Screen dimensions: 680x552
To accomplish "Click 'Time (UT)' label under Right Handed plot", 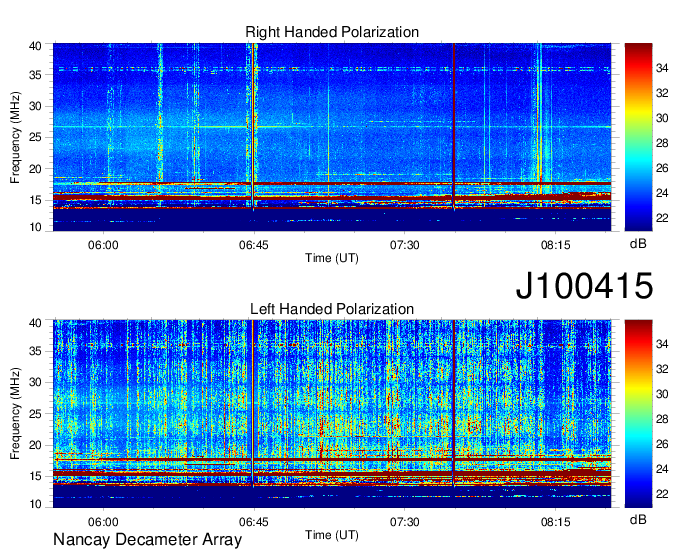I will click(332, 258).
